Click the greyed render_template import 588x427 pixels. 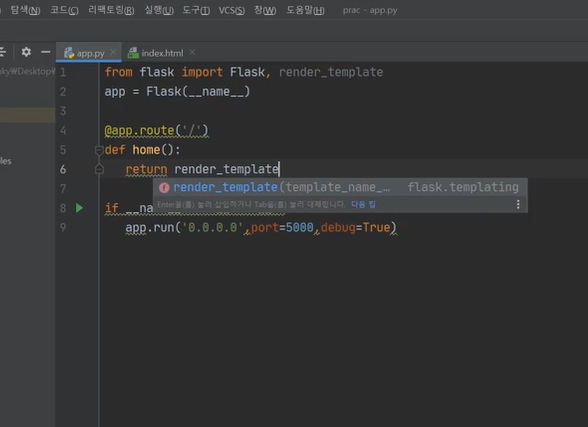click(x=331, y=72)
